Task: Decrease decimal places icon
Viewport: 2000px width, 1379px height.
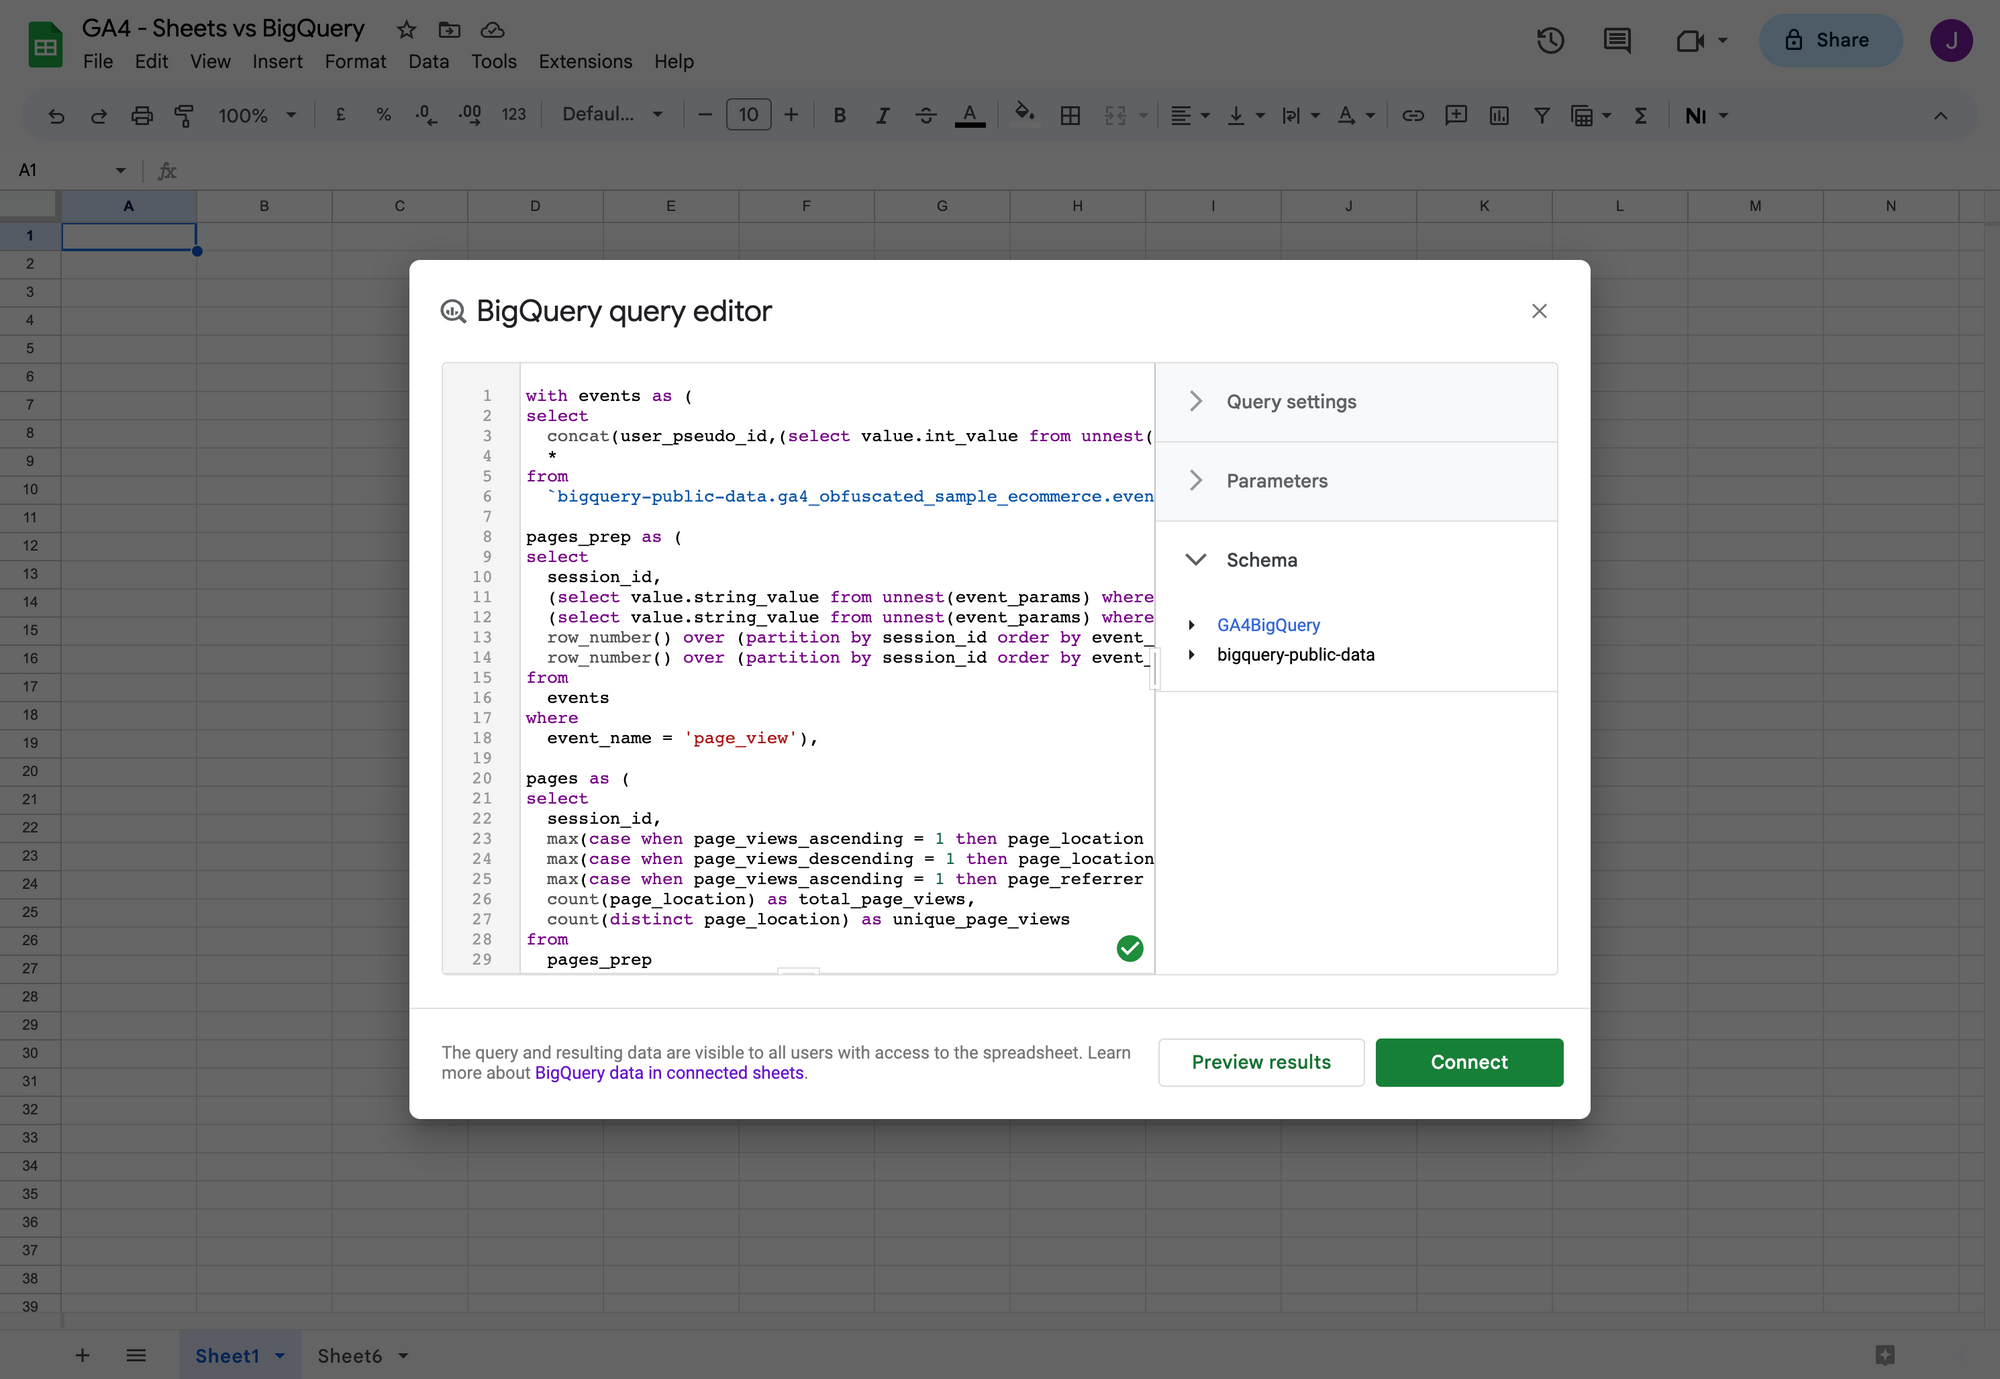Action: point(426,115)
